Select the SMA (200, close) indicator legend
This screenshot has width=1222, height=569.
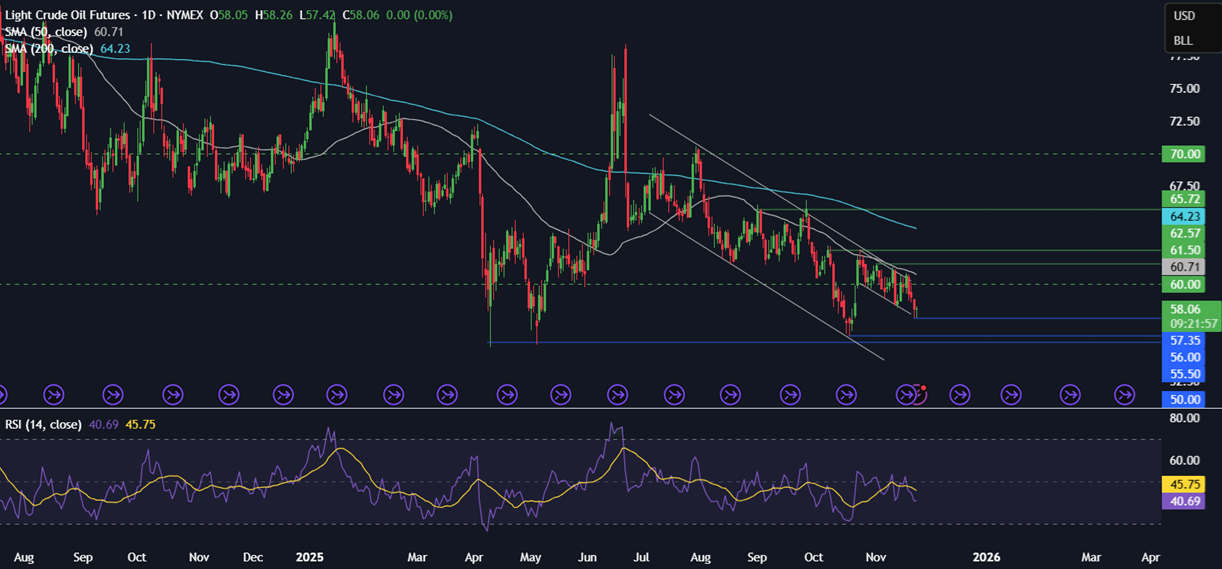pos(49,48)
